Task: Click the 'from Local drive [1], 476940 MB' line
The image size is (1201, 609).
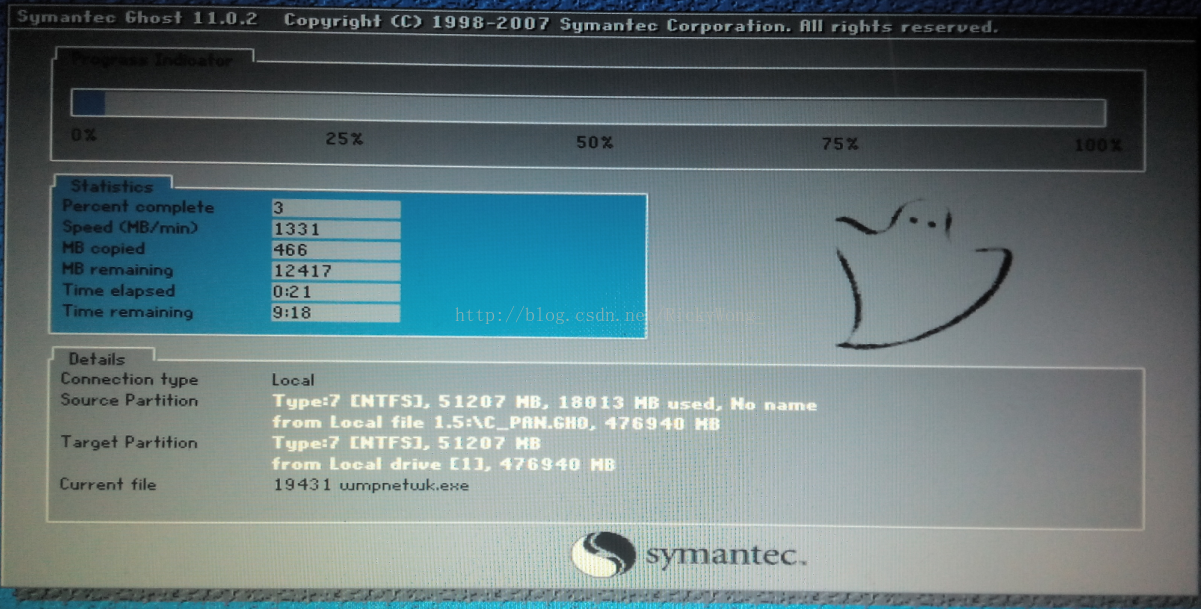Action: (443, 464)
